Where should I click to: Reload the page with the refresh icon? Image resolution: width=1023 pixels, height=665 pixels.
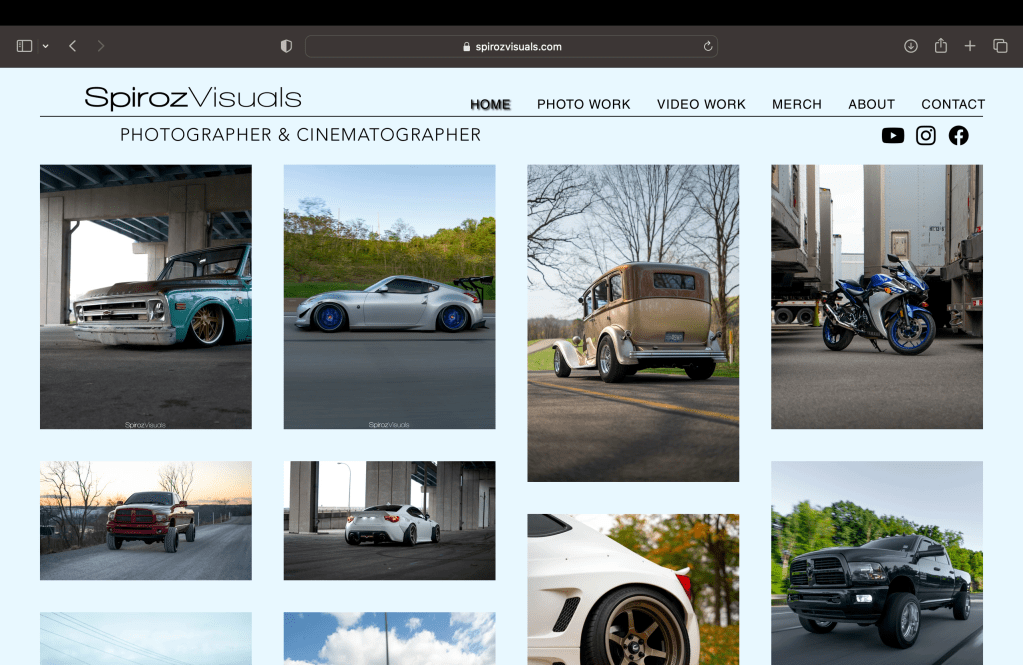coord(708,46)
